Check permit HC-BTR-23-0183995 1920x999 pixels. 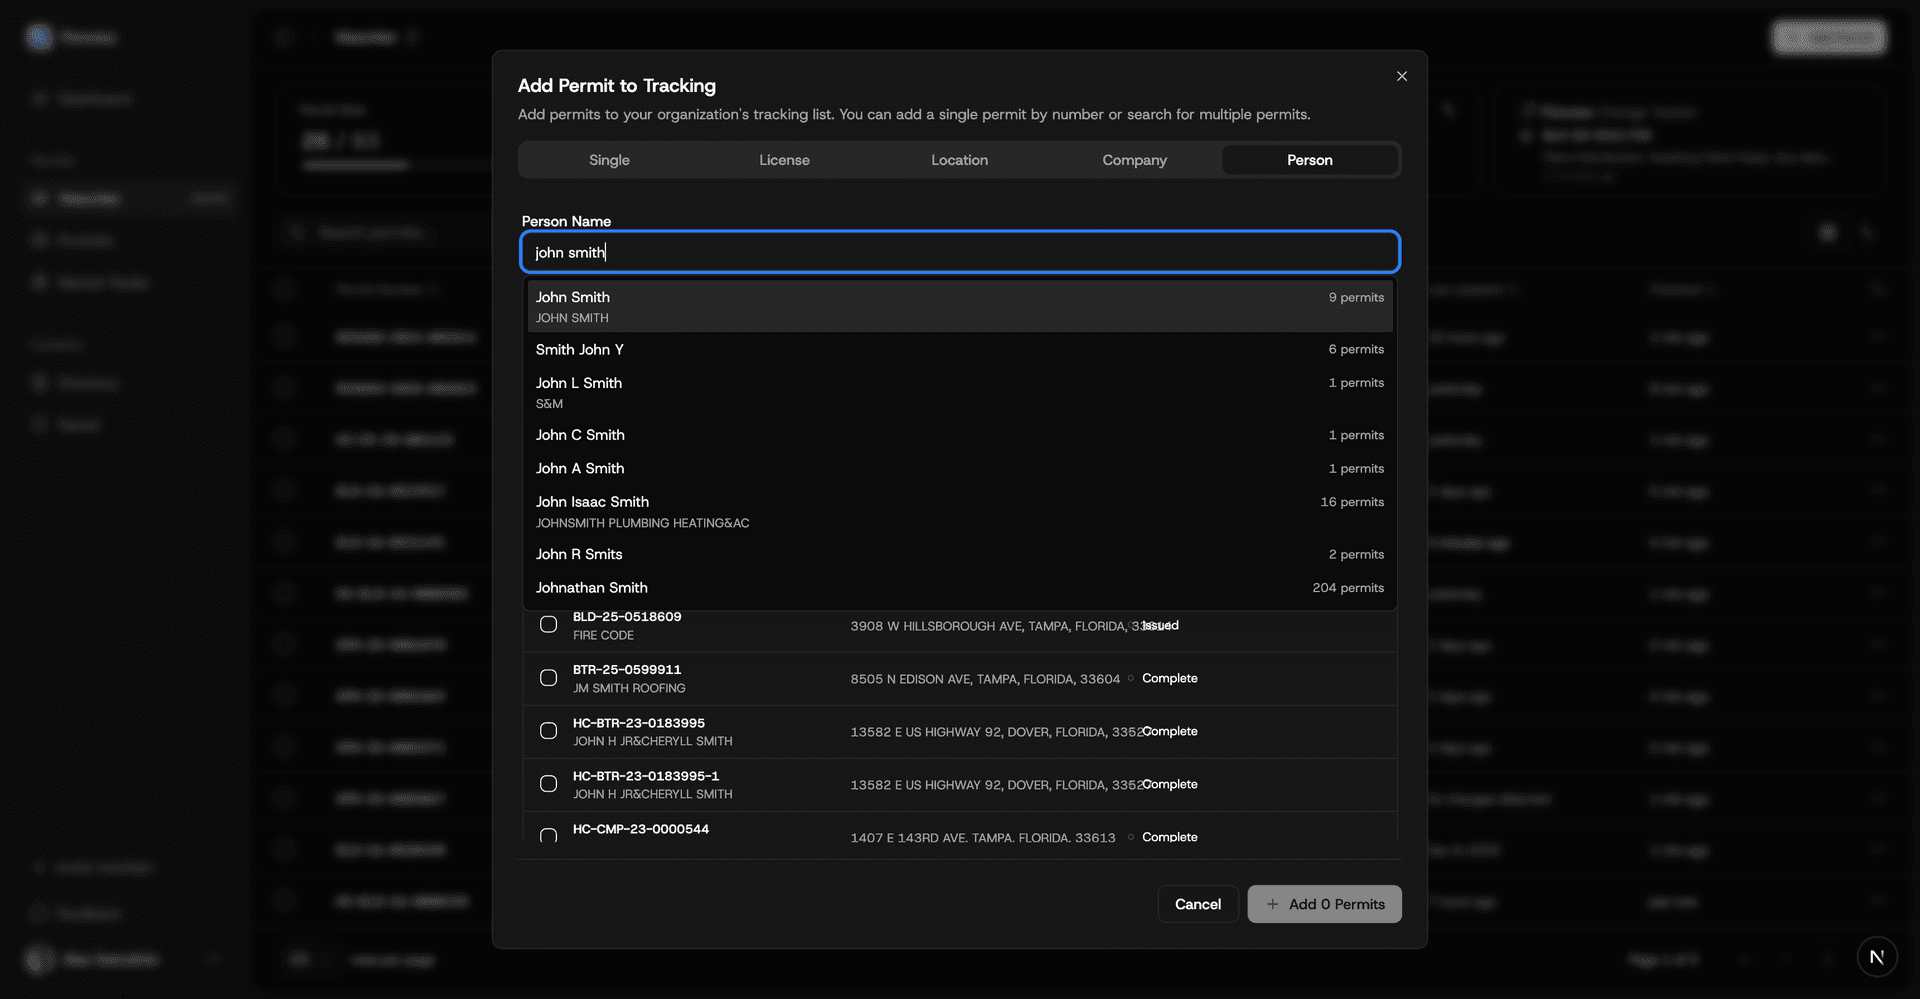tap(548, 730)
